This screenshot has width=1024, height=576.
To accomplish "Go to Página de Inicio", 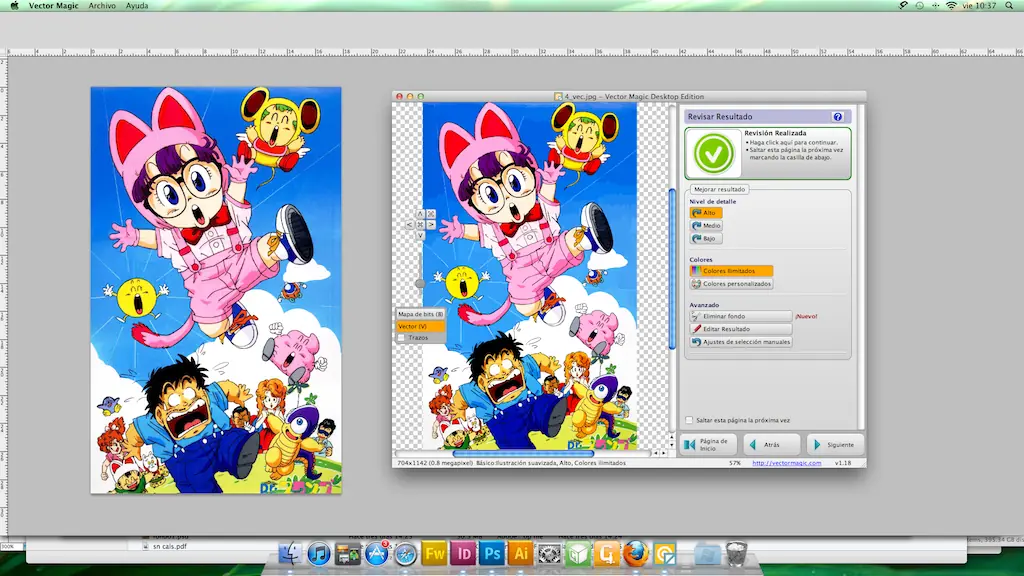I will (x=709, y=445).
